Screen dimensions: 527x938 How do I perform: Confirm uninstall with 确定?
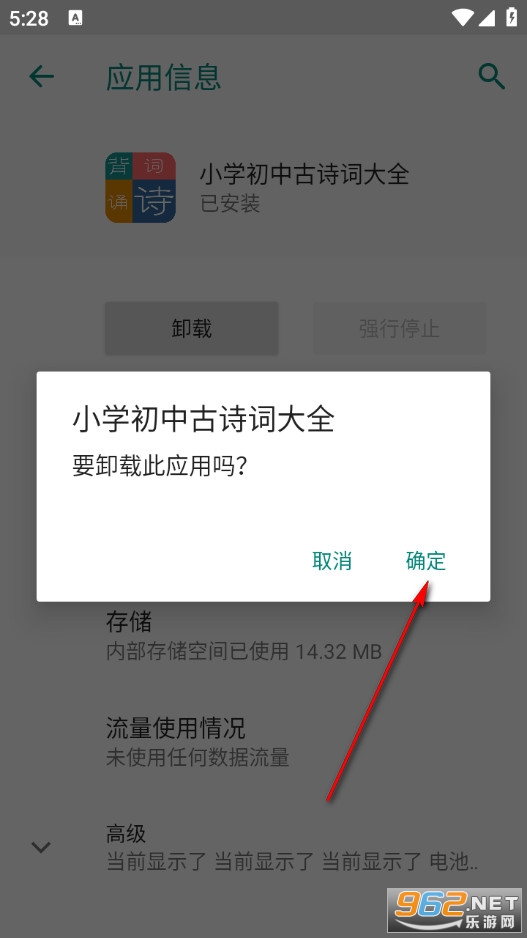(426, 561)
